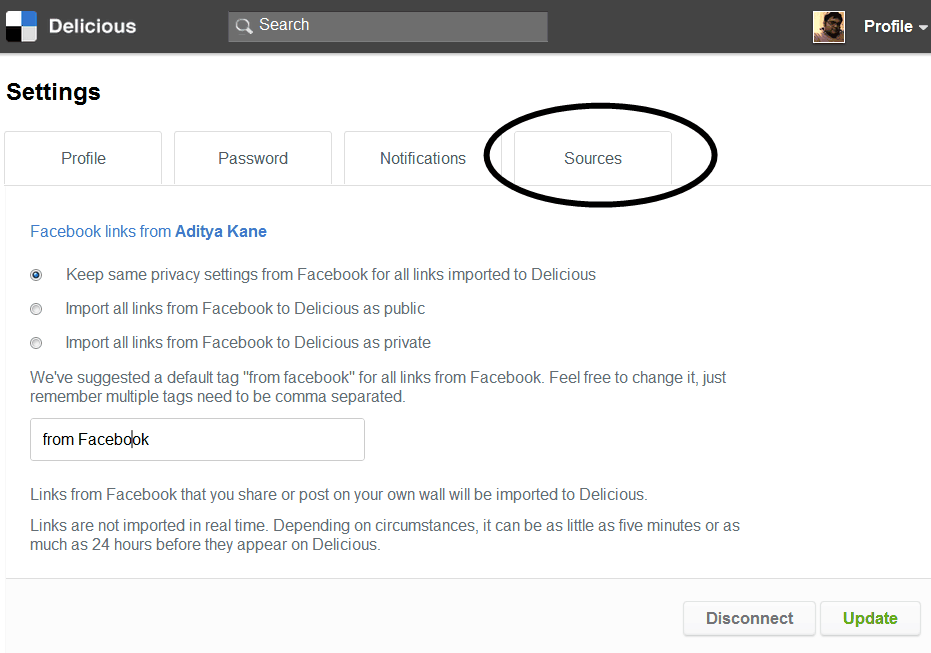The width and height of the screenshot is (931, 653).
Task: Click the green Update button
Action: [870, 619]
